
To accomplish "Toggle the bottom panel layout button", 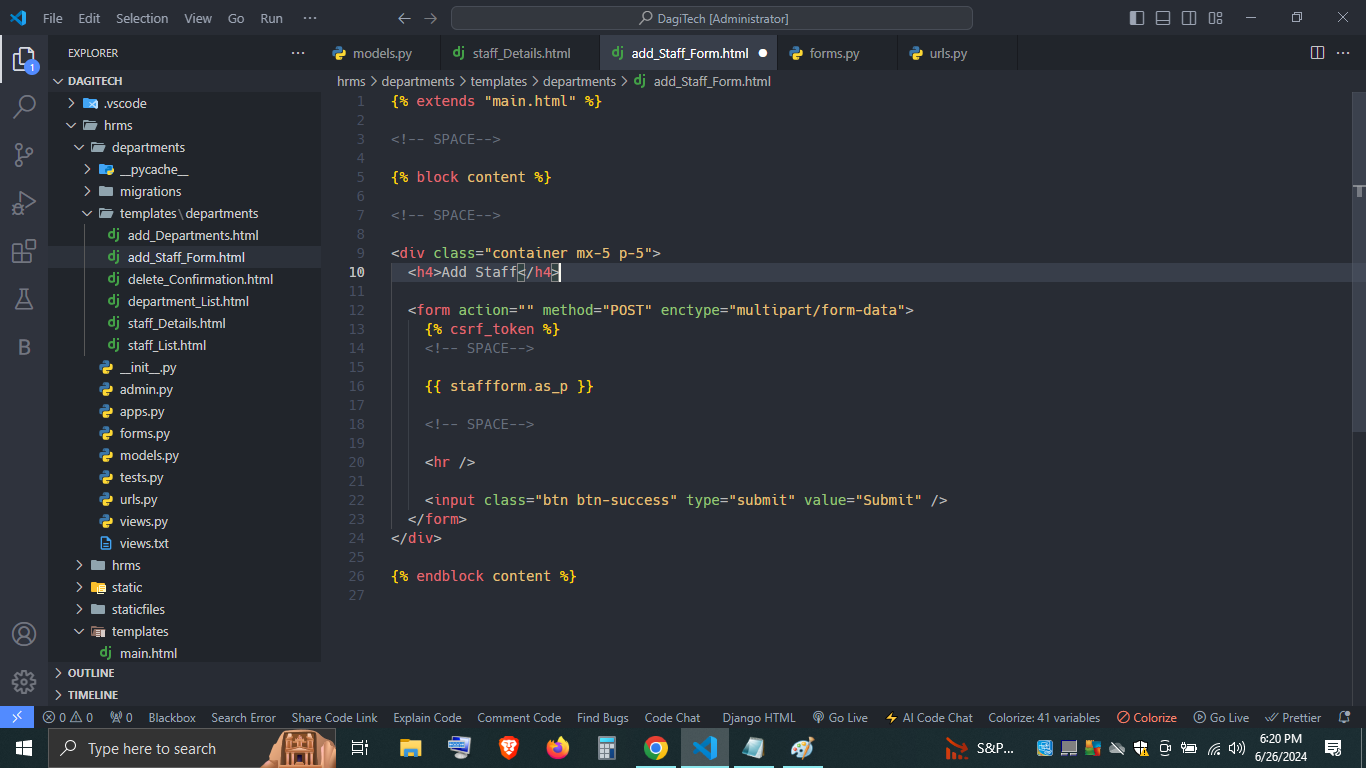I will point(1163,18).
